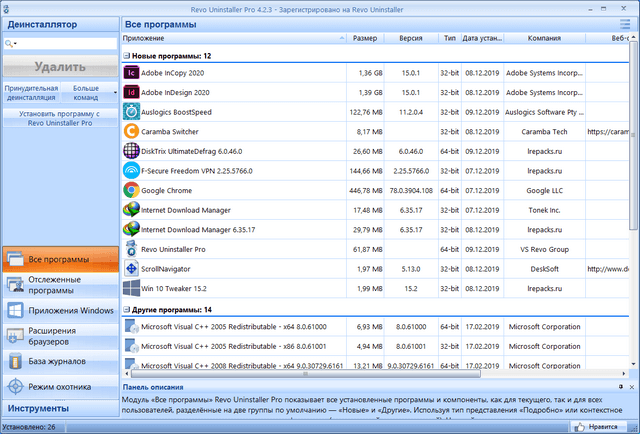
Task: Collapse the 'Другие программы: 14' group
Action: tap(127, 310)
